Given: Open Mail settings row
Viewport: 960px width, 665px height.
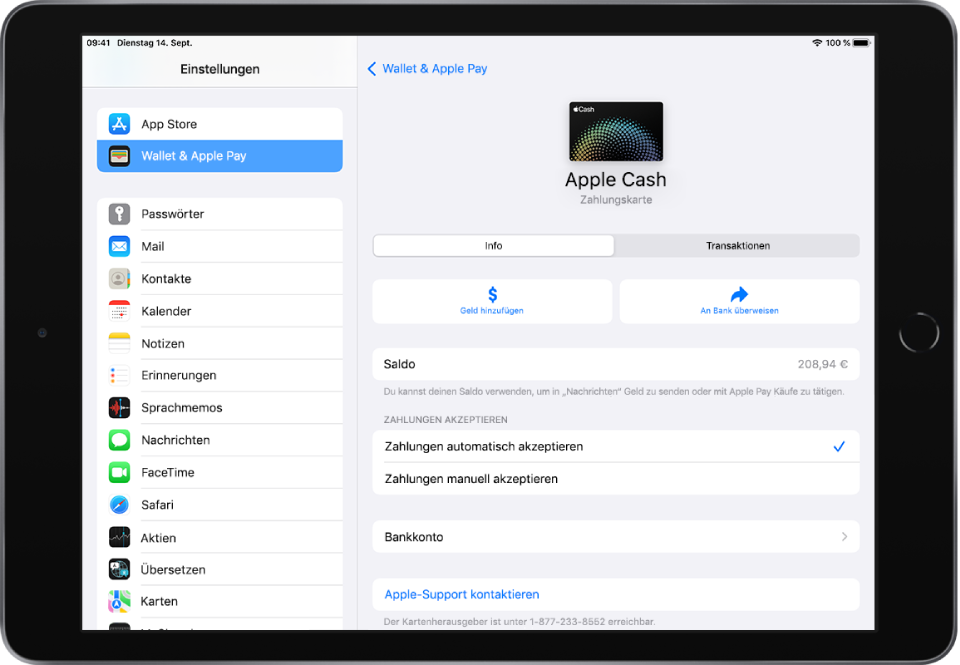Looking at the screenshot, I should click(x=220, y=246).
